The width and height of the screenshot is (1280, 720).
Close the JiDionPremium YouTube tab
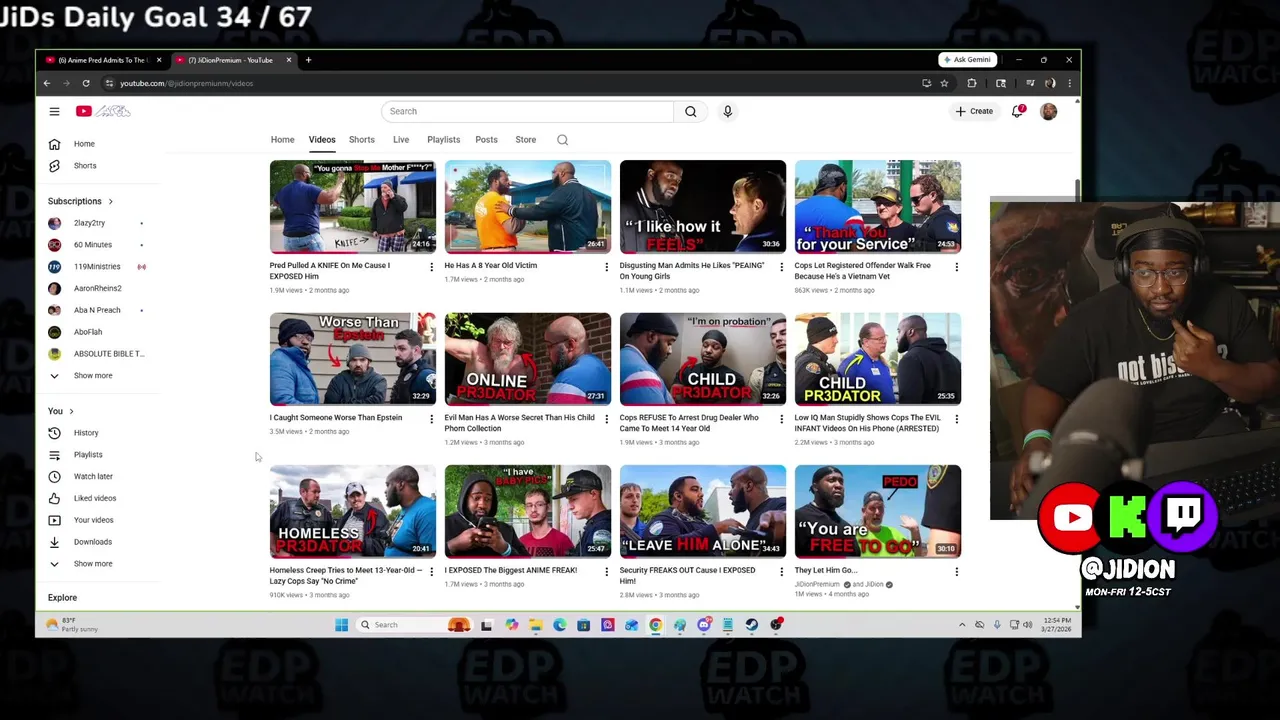(x=289, y=60)
